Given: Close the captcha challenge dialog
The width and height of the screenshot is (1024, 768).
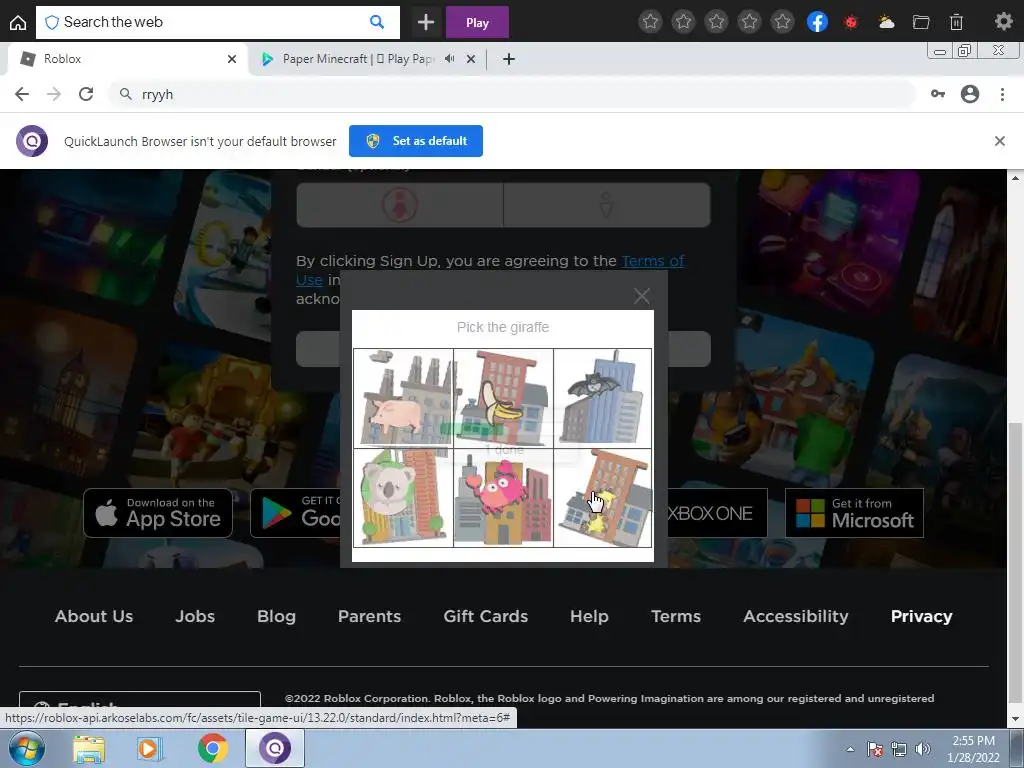Looking at the screenshot, I should [642, 296].
